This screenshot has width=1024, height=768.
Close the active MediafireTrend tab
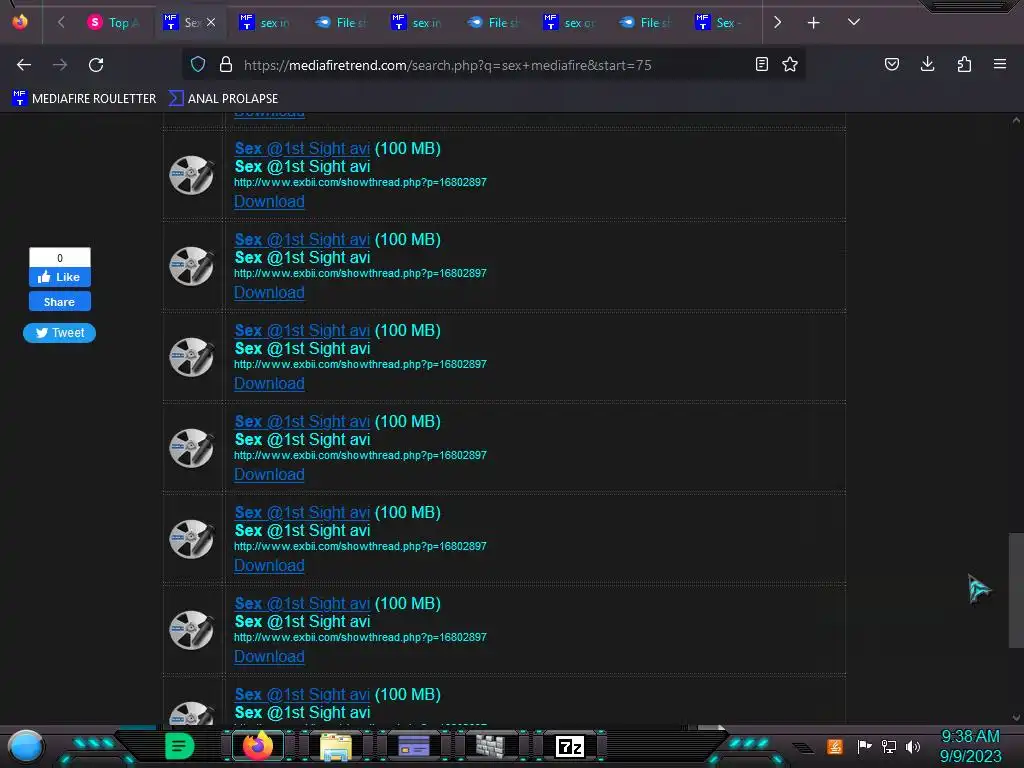pyautogui.click(x=211, y=23)
